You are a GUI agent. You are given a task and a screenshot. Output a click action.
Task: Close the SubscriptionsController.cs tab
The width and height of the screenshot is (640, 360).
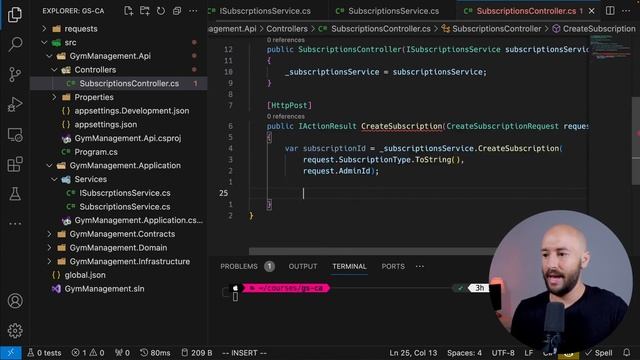[x=591, y=11]
